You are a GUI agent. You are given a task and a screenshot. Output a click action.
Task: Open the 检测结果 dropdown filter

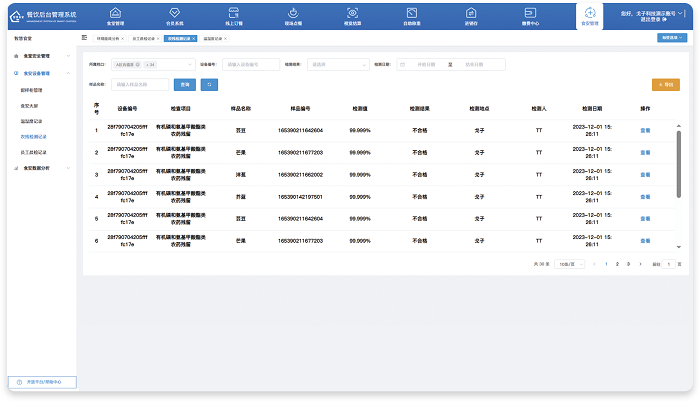334,64
